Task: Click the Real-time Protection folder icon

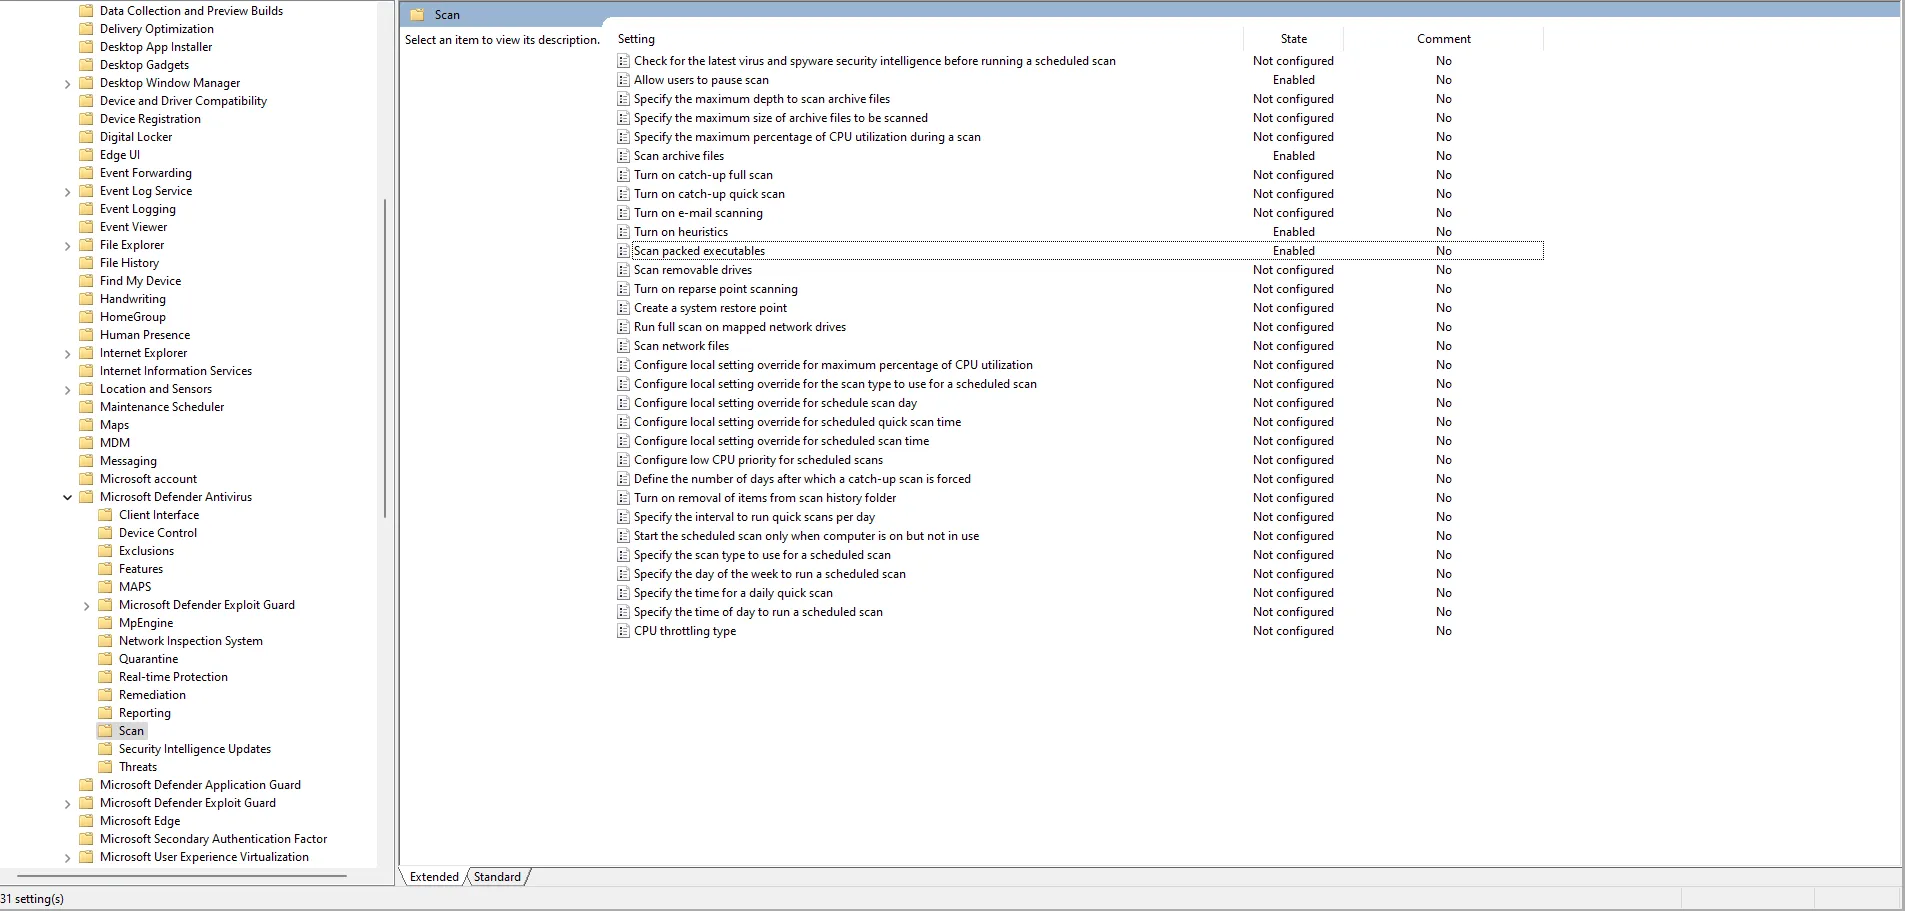Action: [x=105, y=677]
